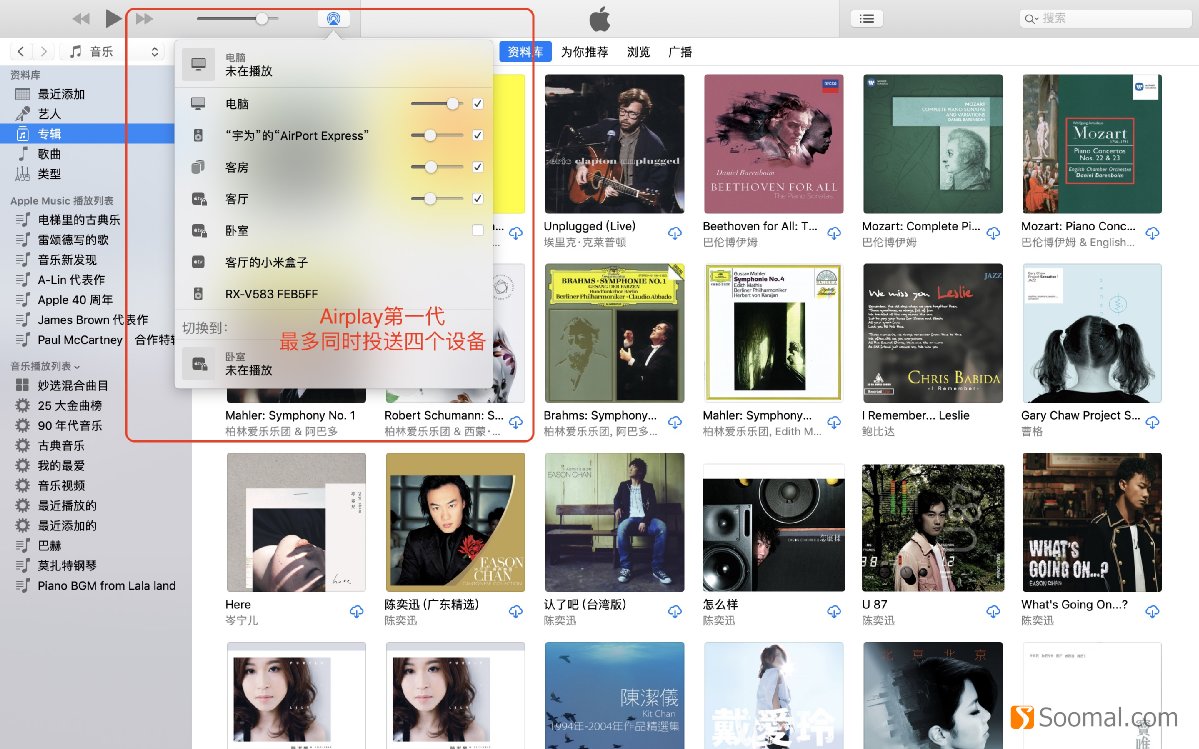Click the cloud icon on What's Going On...?
The width and height of the screenshot is (1199, 749).
click(x=1152, y=611)
